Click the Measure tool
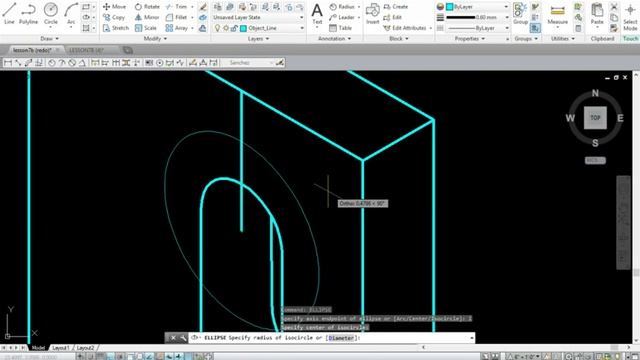The image size is (640, 360). 558,13
